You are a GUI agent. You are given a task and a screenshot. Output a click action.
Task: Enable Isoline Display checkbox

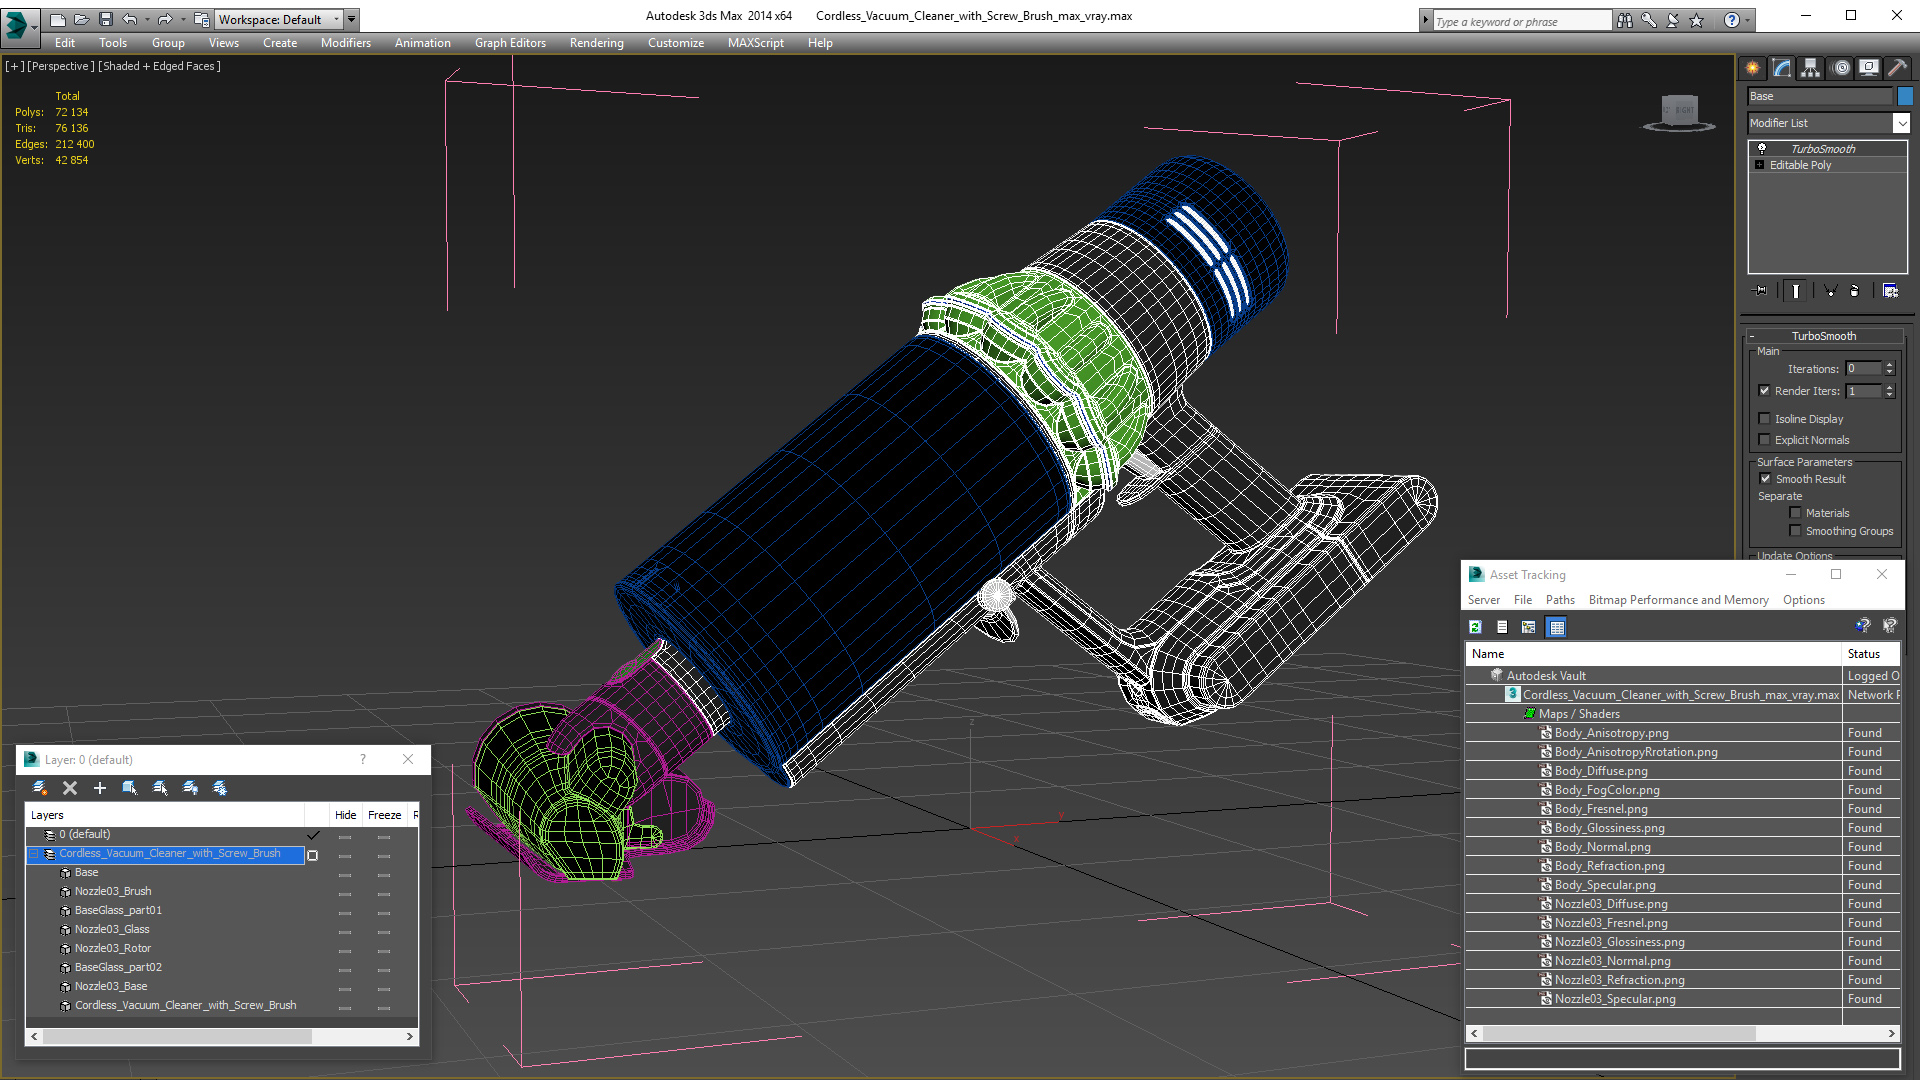[1765, 419]
